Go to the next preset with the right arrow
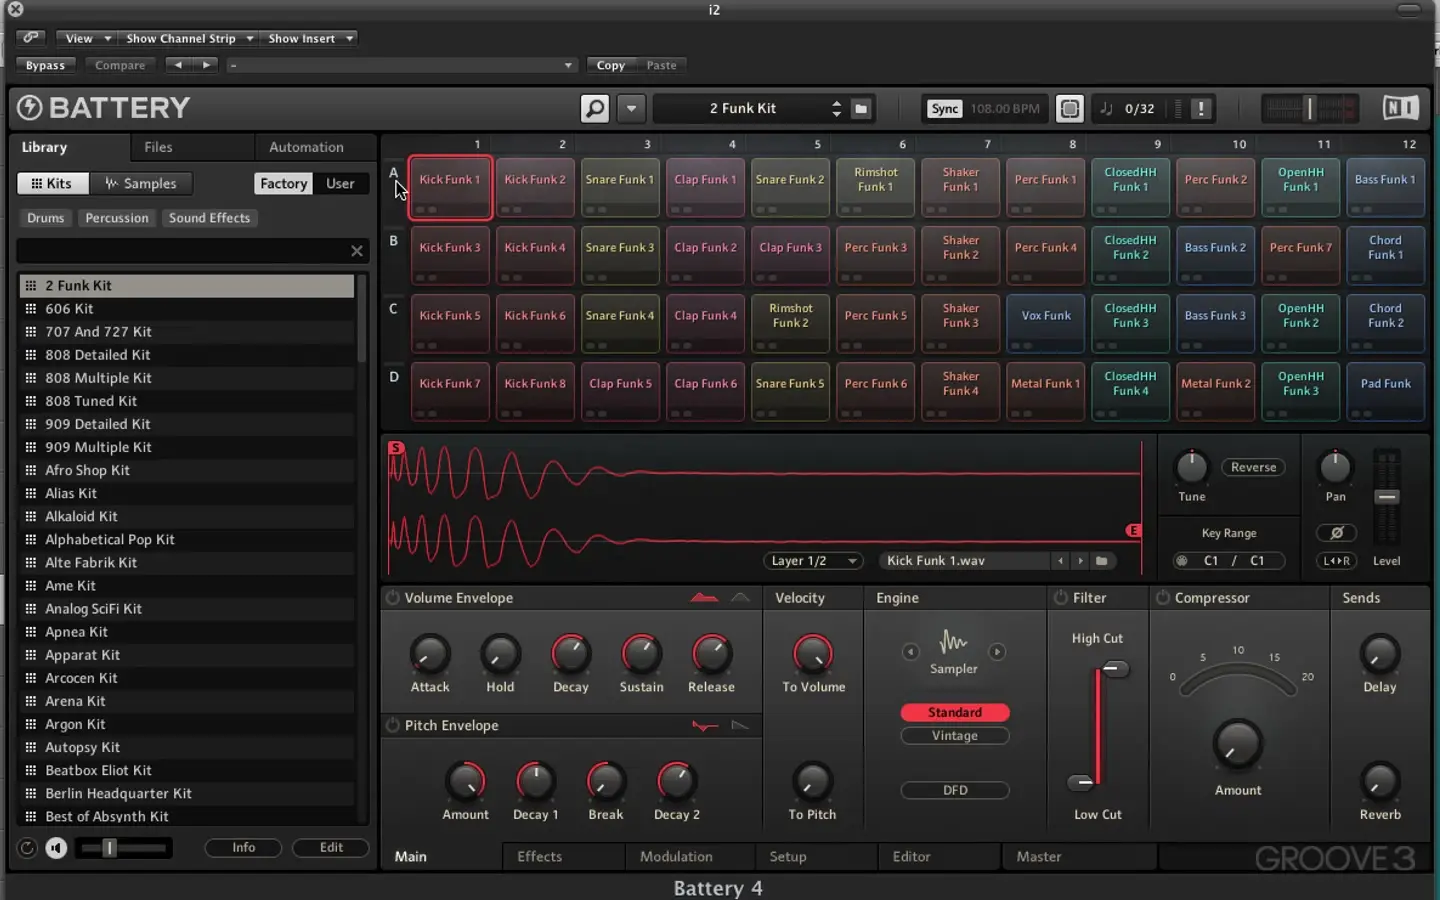Image resolution: width=1440 pixels, height=900 pixels. pos(206,65)
